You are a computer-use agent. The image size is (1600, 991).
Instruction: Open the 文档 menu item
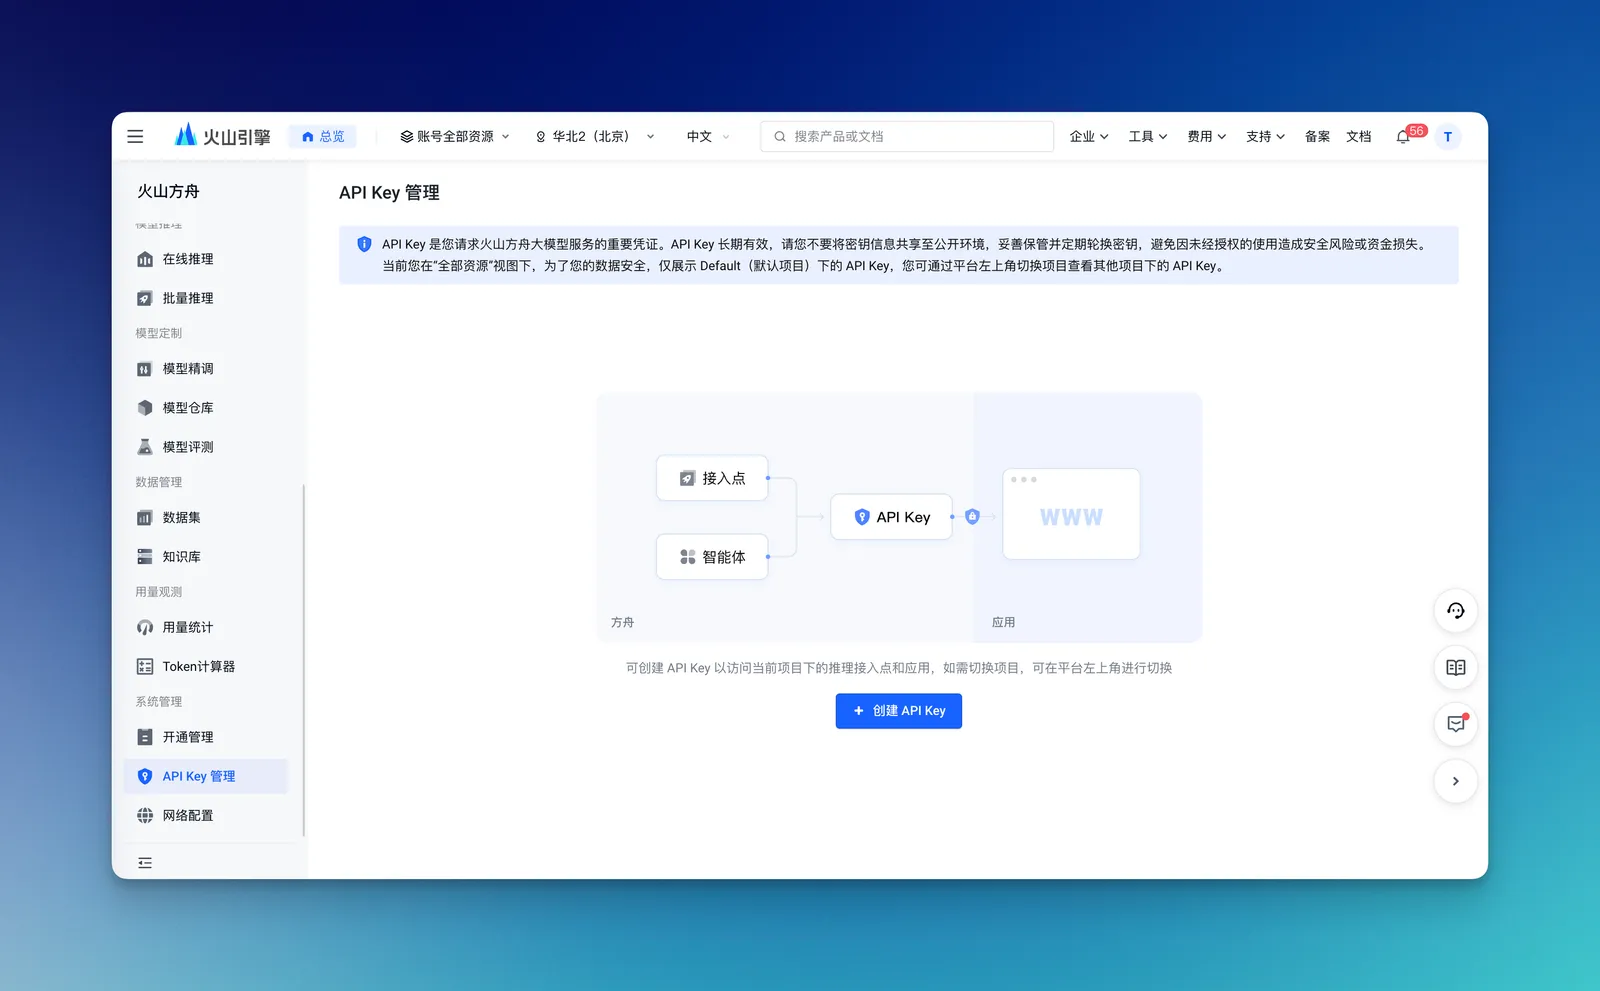[1358, 136]
